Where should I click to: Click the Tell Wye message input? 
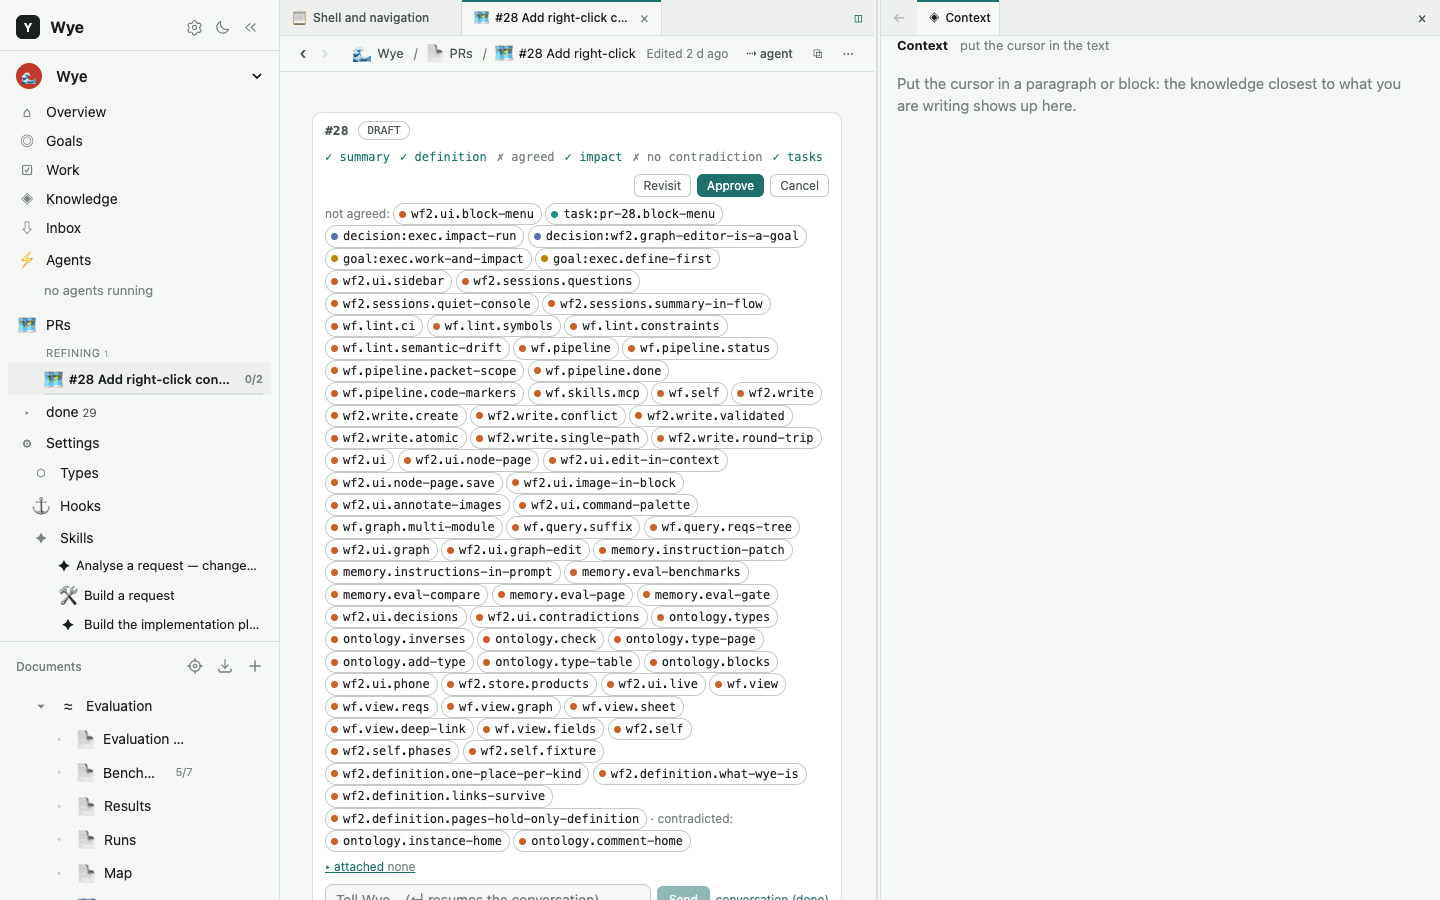tap(488, 894)
